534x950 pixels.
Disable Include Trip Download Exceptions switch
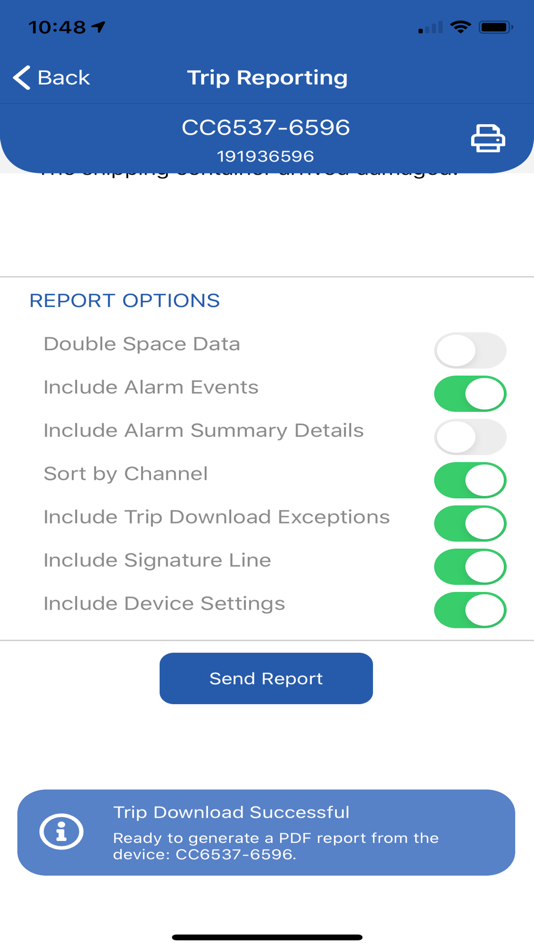(470, 523)
